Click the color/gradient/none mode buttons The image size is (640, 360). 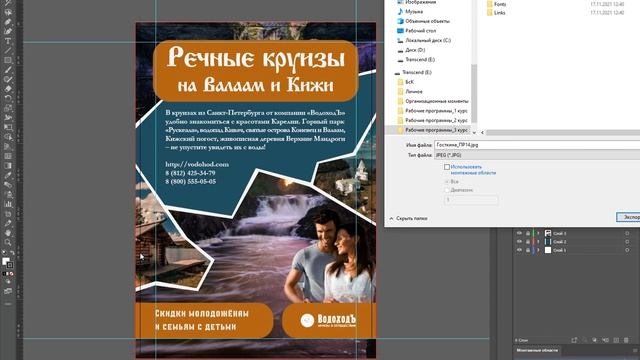coord(8,272)
